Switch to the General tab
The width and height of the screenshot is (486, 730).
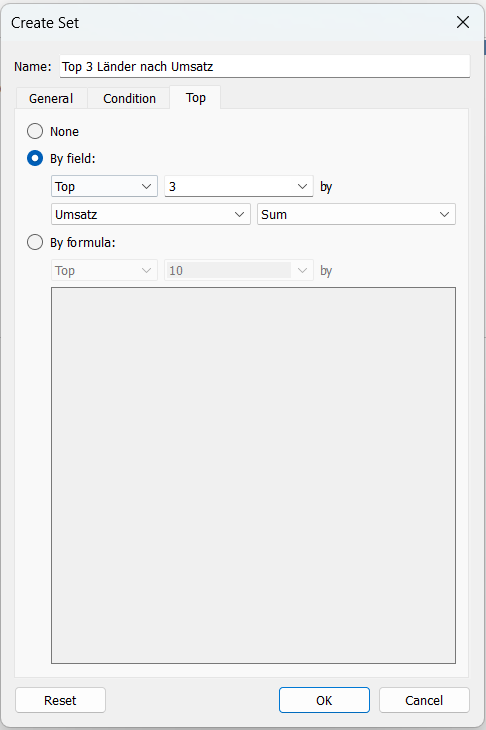tap(51, 98)
